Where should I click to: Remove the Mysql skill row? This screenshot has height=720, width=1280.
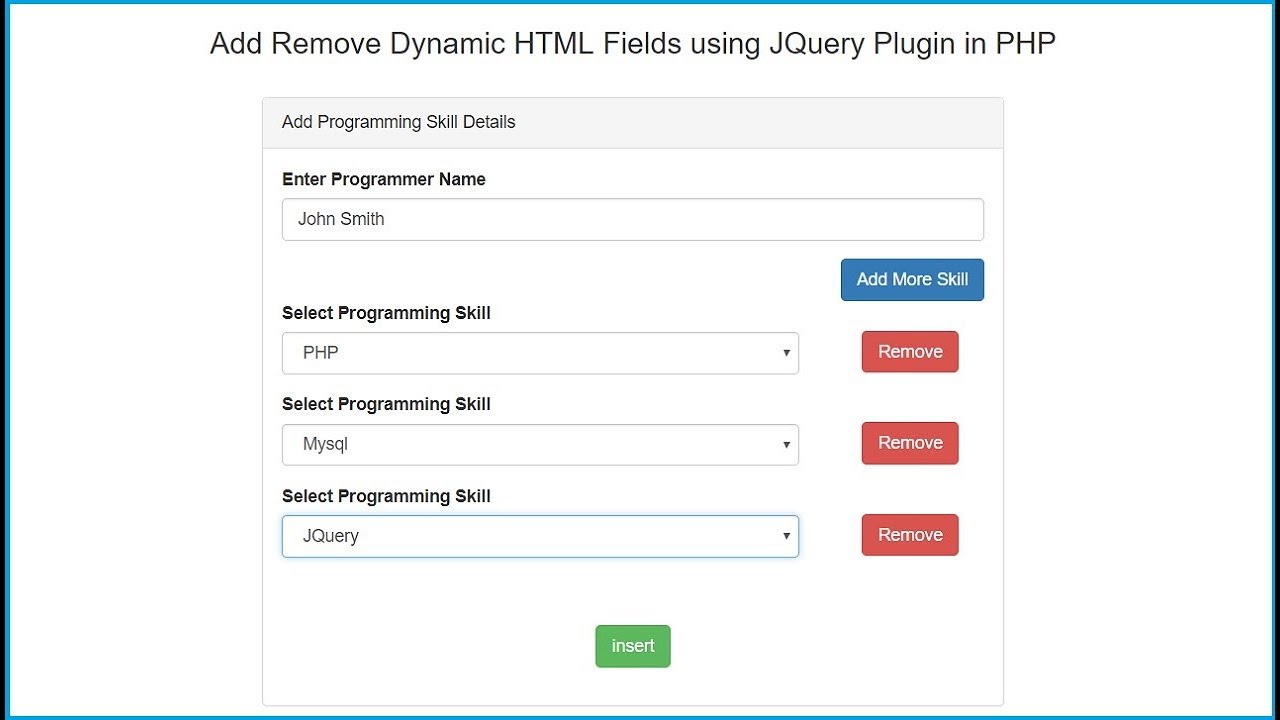tap(910, 443)
